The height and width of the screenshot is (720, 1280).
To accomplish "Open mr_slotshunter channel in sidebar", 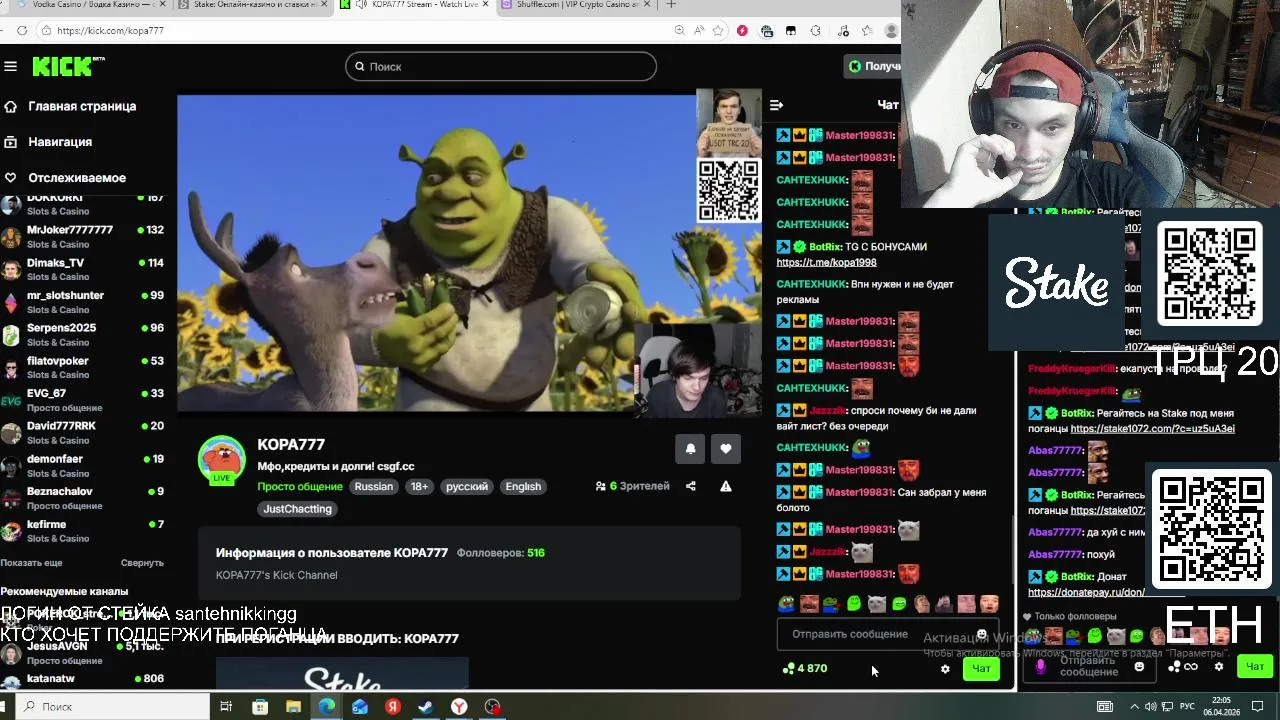I will (x=82, y=302).
